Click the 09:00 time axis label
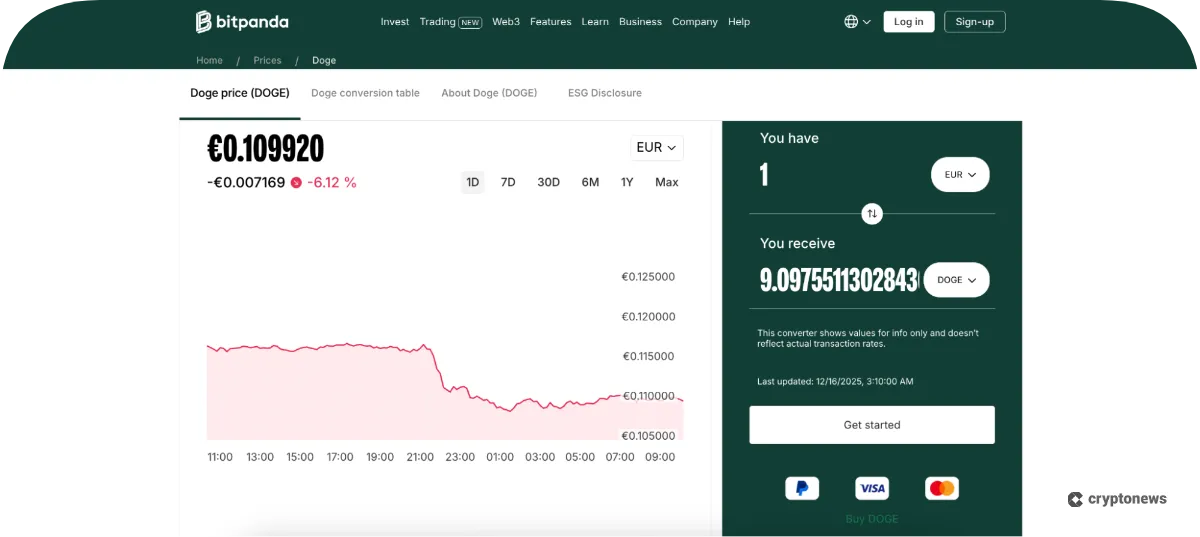Screen dimensions: 1200x537 click(660, 457)
